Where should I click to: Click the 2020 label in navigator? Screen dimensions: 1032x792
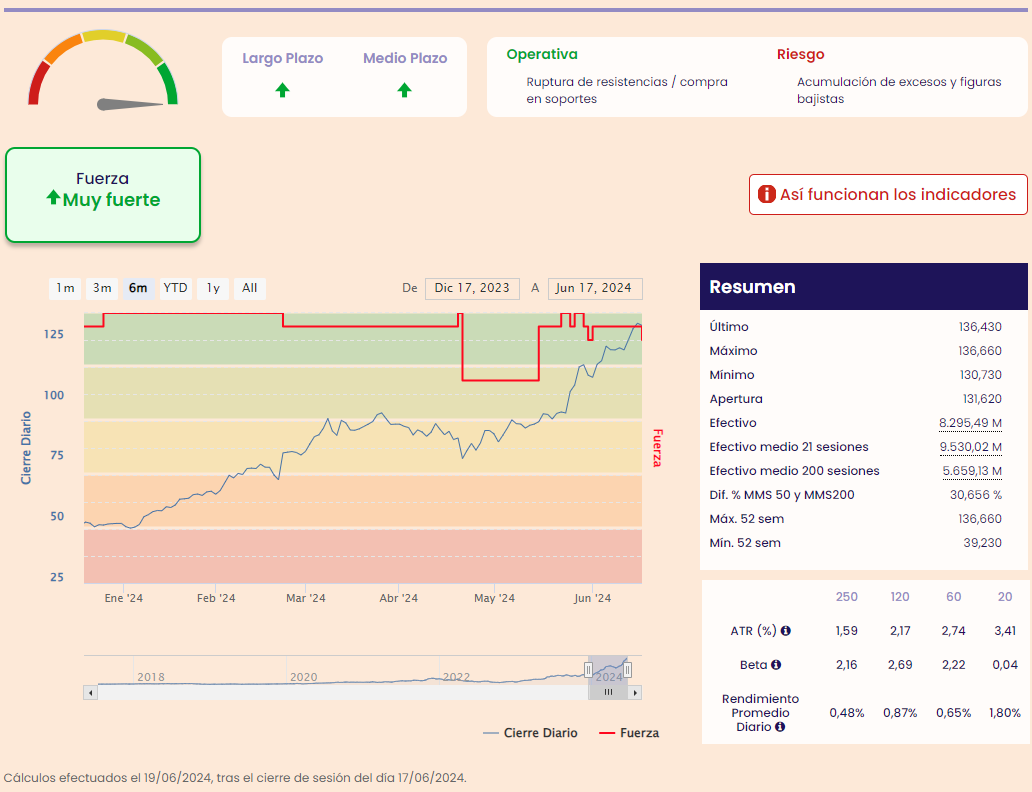[x=303, y=677]
